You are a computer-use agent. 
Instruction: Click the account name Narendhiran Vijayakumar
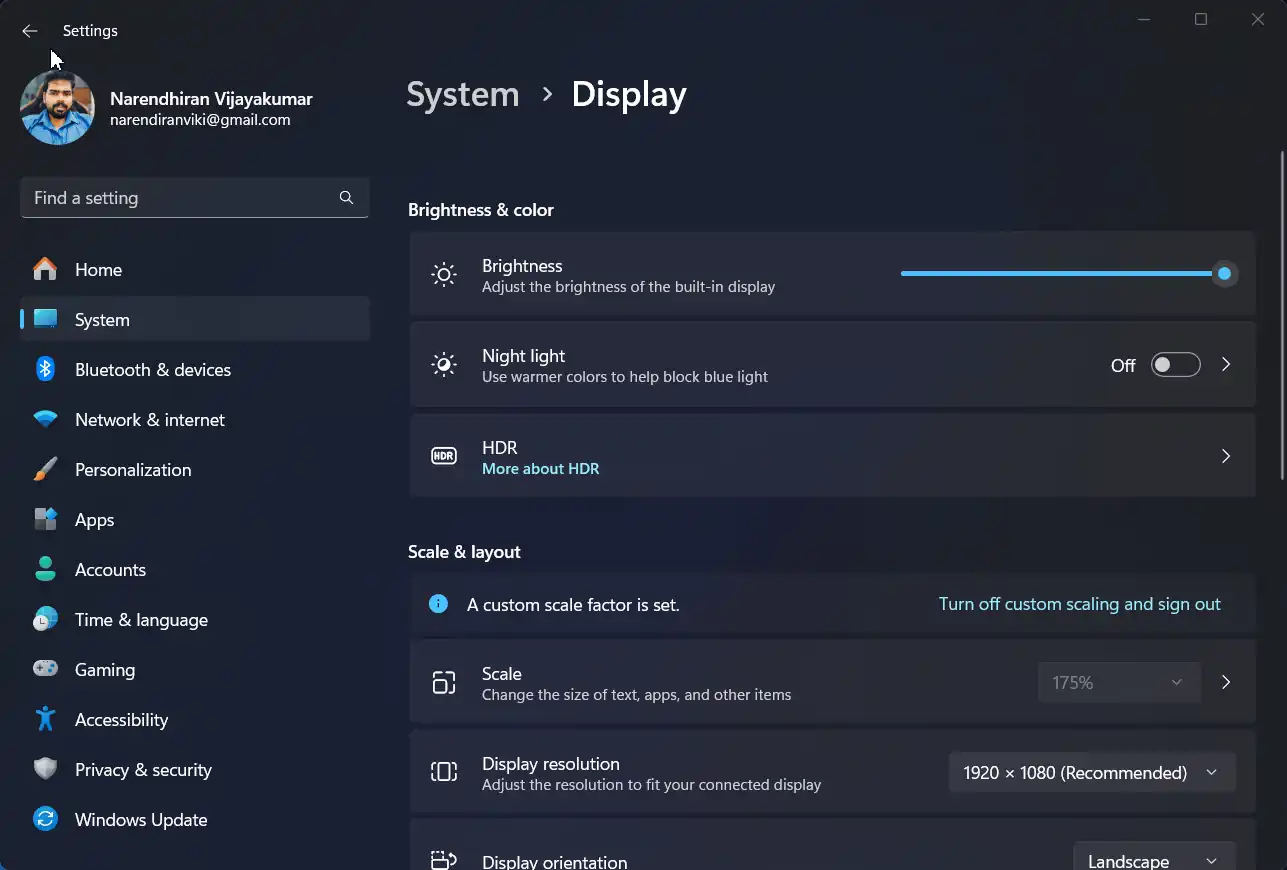(x=211, y=99)
